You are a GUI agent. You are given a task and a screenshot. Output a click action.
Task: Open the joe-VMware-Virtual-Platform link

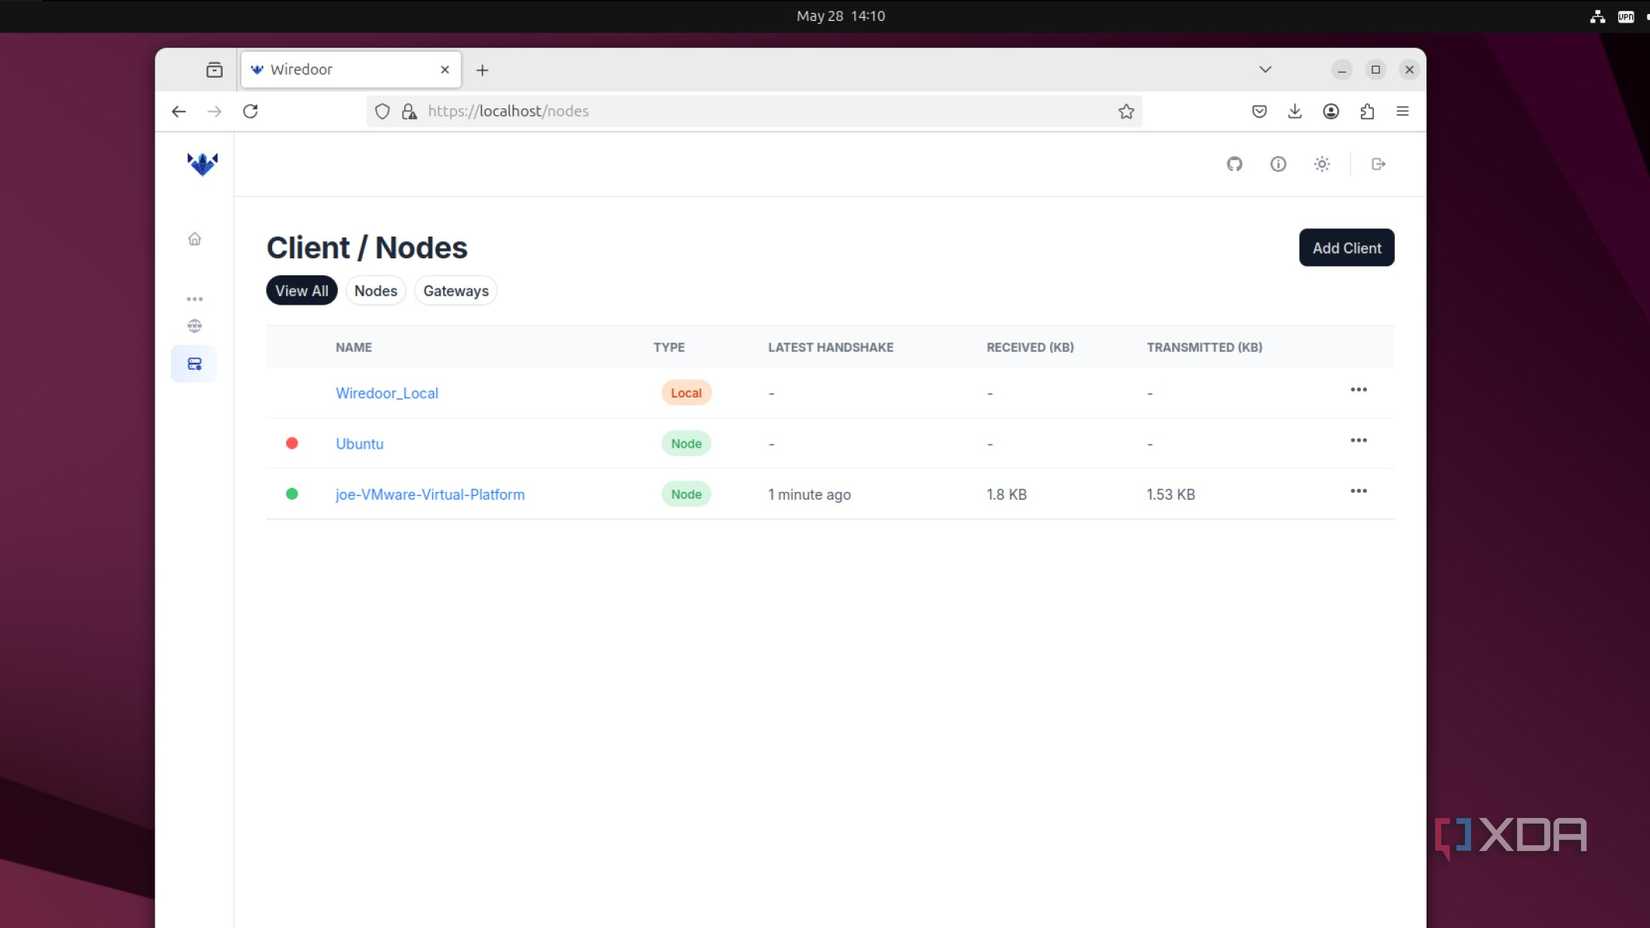[x=430, y=494]
